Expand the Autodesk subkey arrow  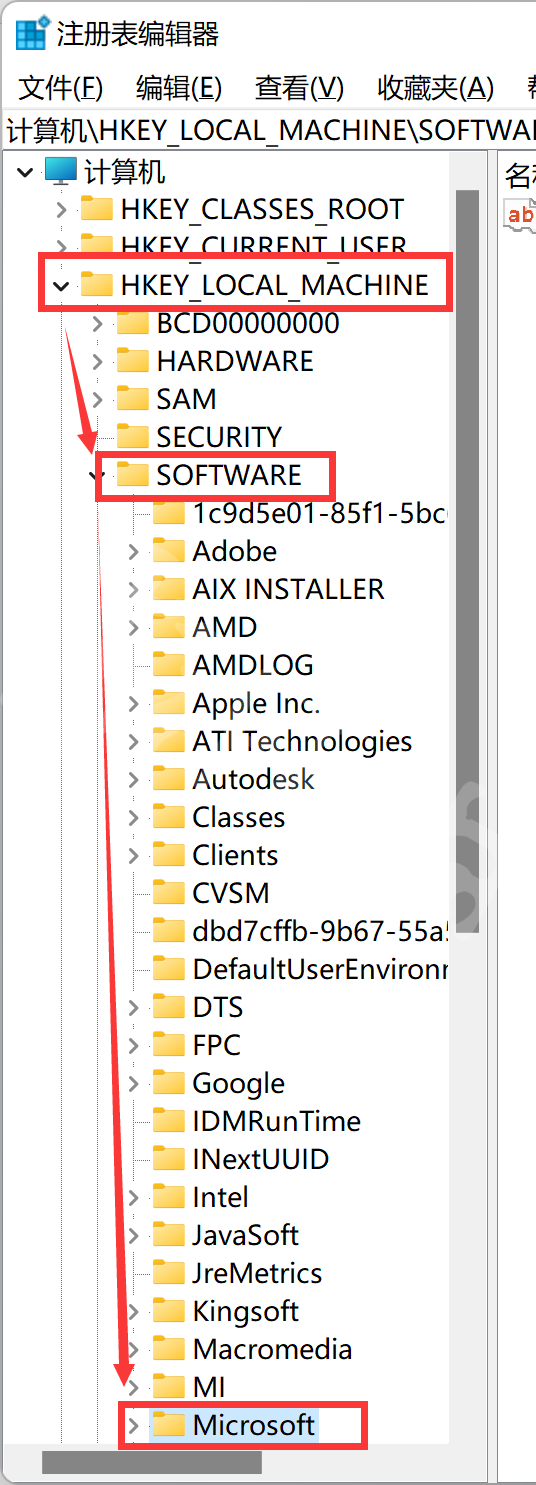tap(134, 779)
